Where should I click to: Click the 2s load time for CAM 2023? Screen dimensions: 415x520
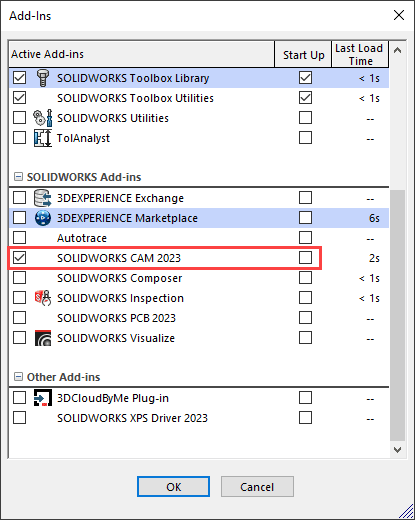tap(374, 258)
